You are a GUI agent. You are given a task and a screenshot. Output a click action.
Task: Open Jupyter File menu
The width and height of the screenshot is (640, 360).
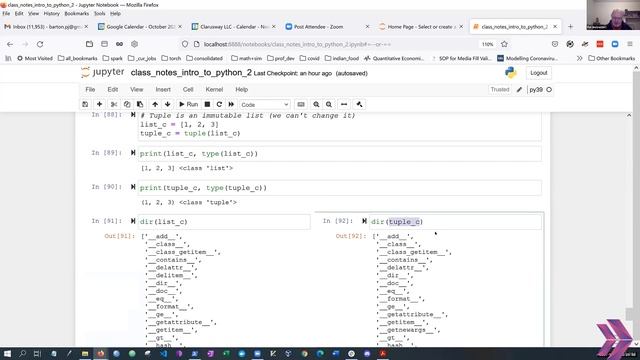point(90,89)
